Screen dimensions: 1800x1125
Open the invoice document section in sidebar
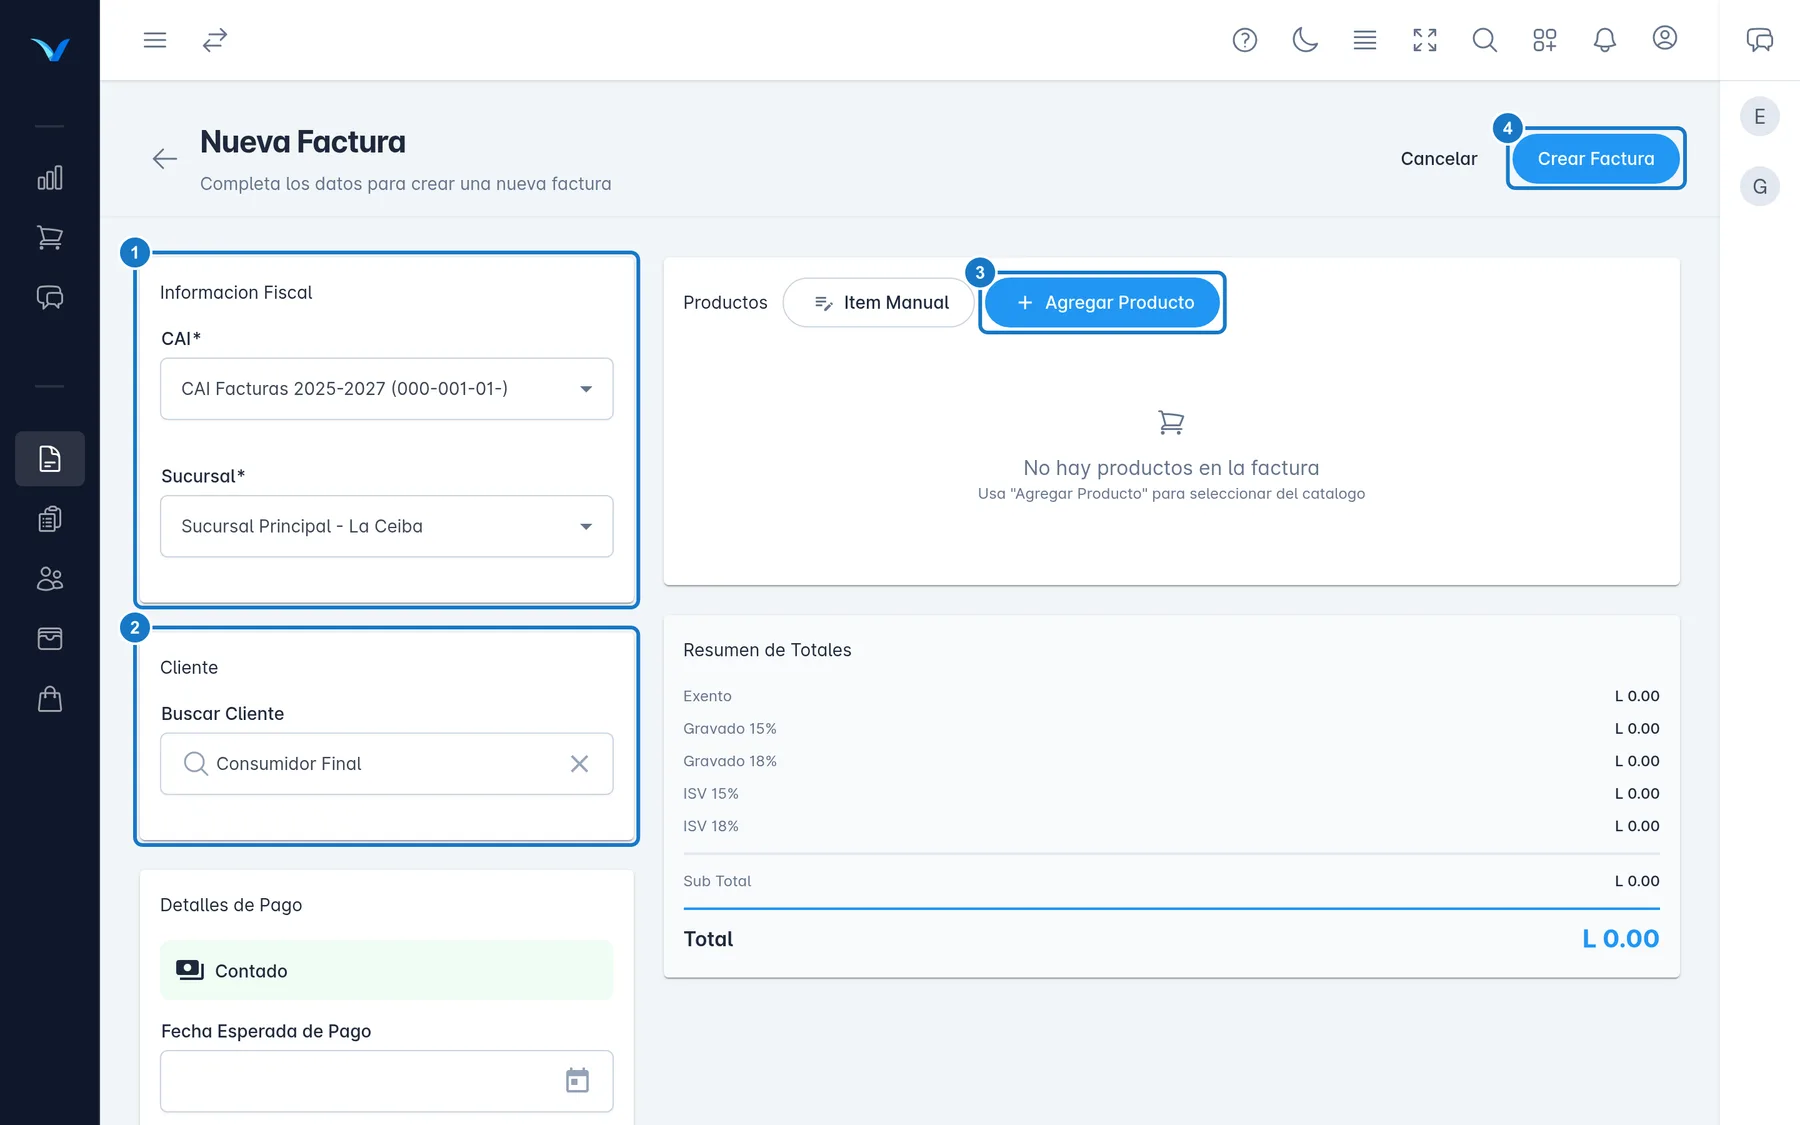click(50, 459)
